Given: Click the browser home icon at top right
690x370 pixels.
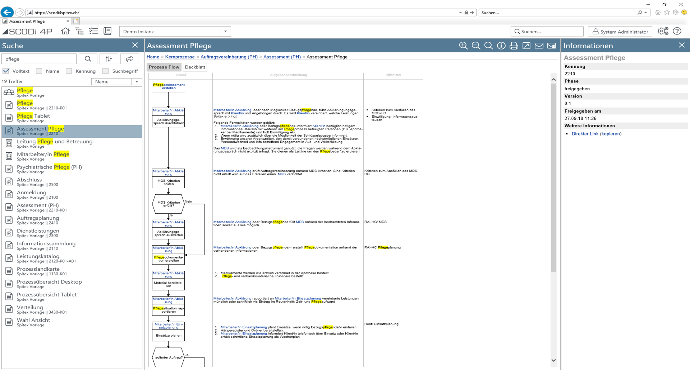Looking at the screenshot, I should pyautogui.click(x=658, y=12).
